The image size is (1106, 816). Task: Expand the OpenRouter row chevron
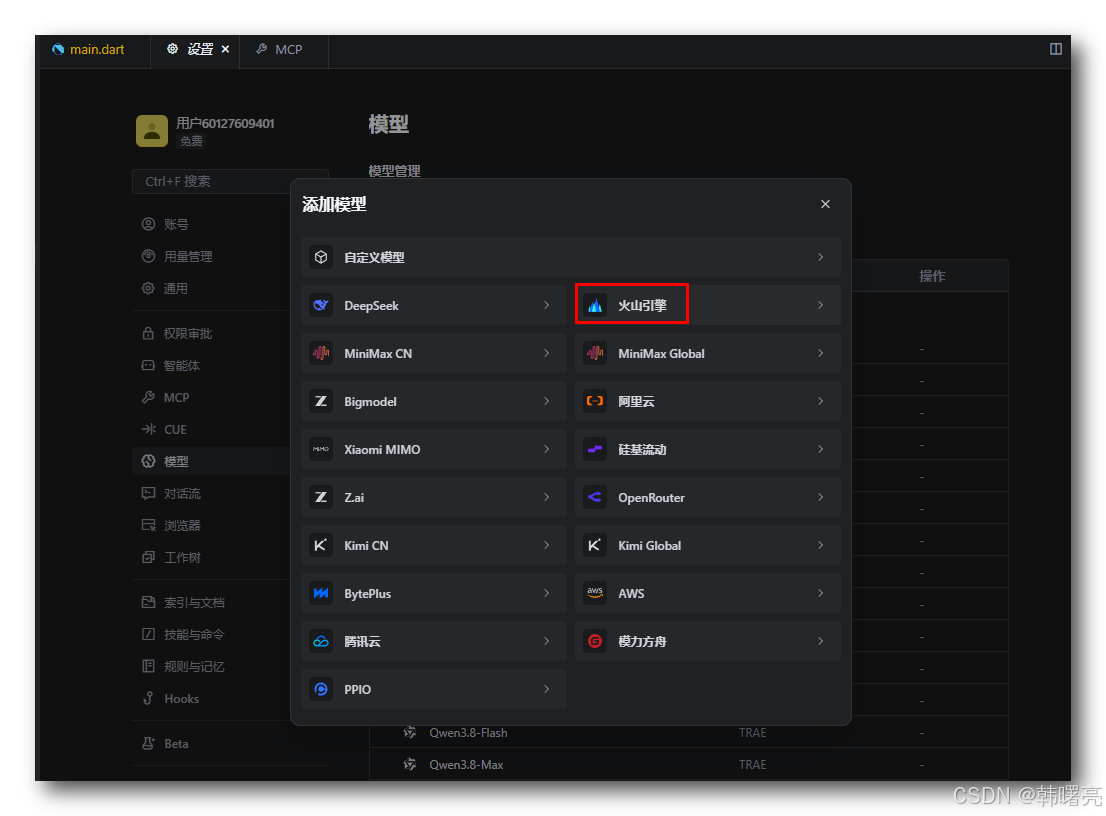coord(820,497)
